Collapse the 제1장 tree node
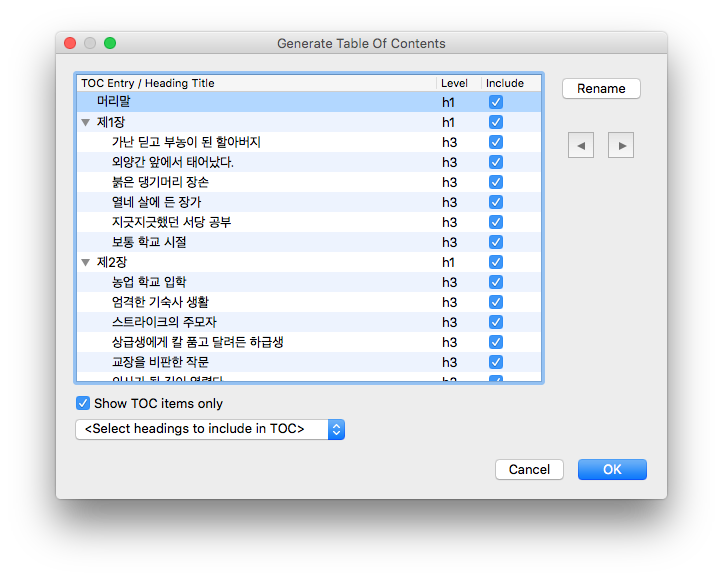The width and height of the screenshot is (723, 579). click(85, 123)
